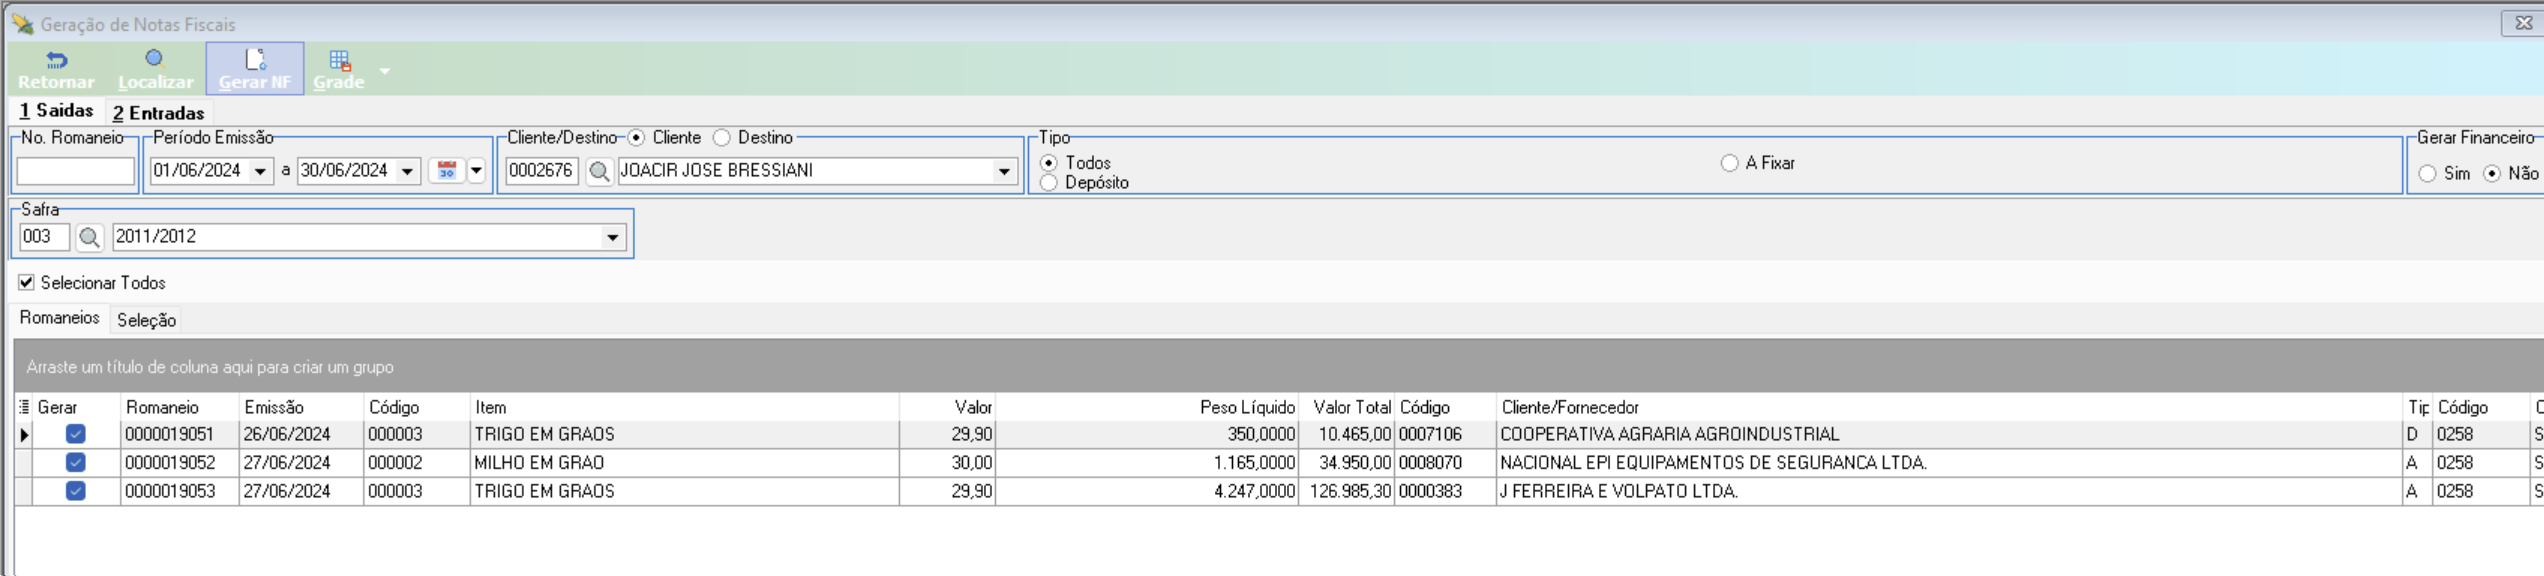Toggle the Selecionar Todos checkbox
The image size is (2544, 576).
coord(26,283)
